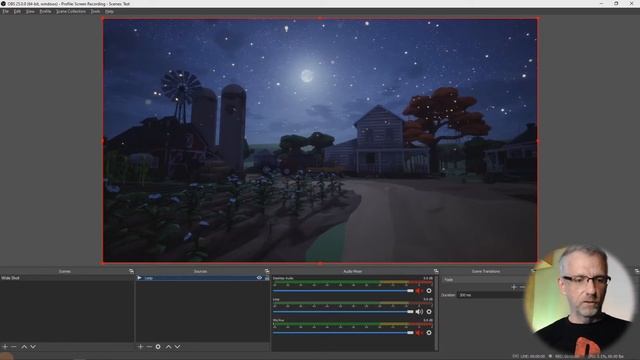Unmute the Mic/Aux speaker icon

(x=419, y=333)
